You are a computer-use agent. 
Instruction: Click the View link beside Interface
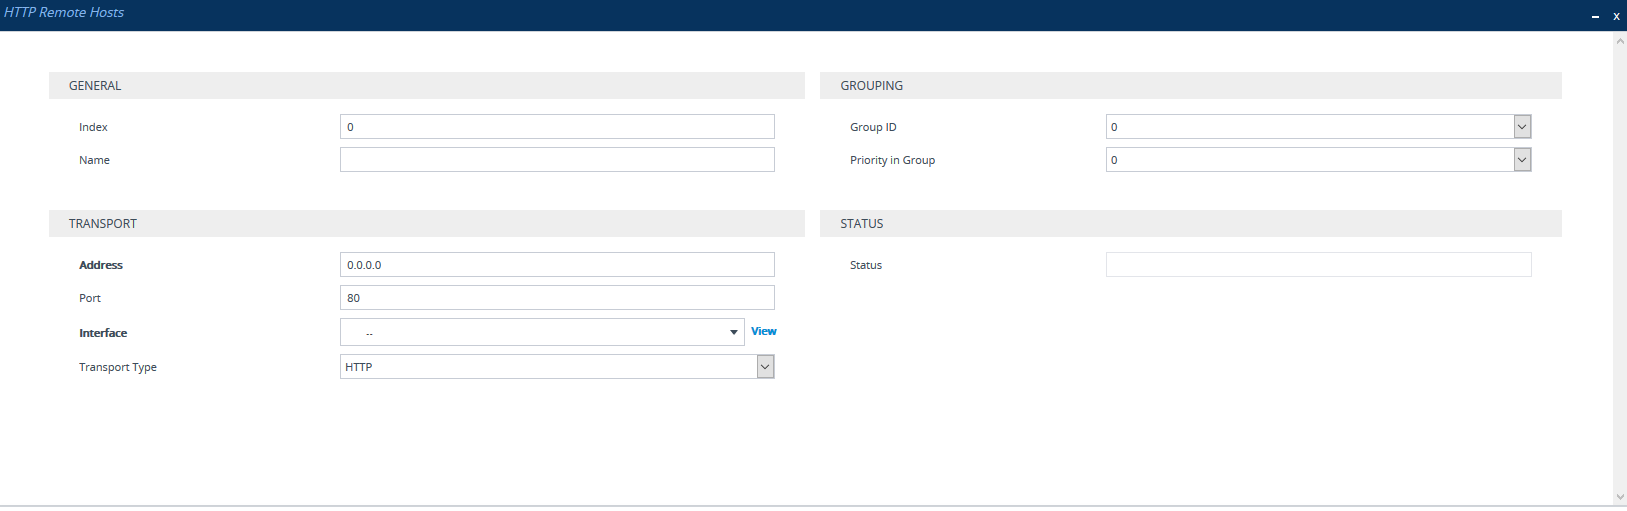[763, 331]
